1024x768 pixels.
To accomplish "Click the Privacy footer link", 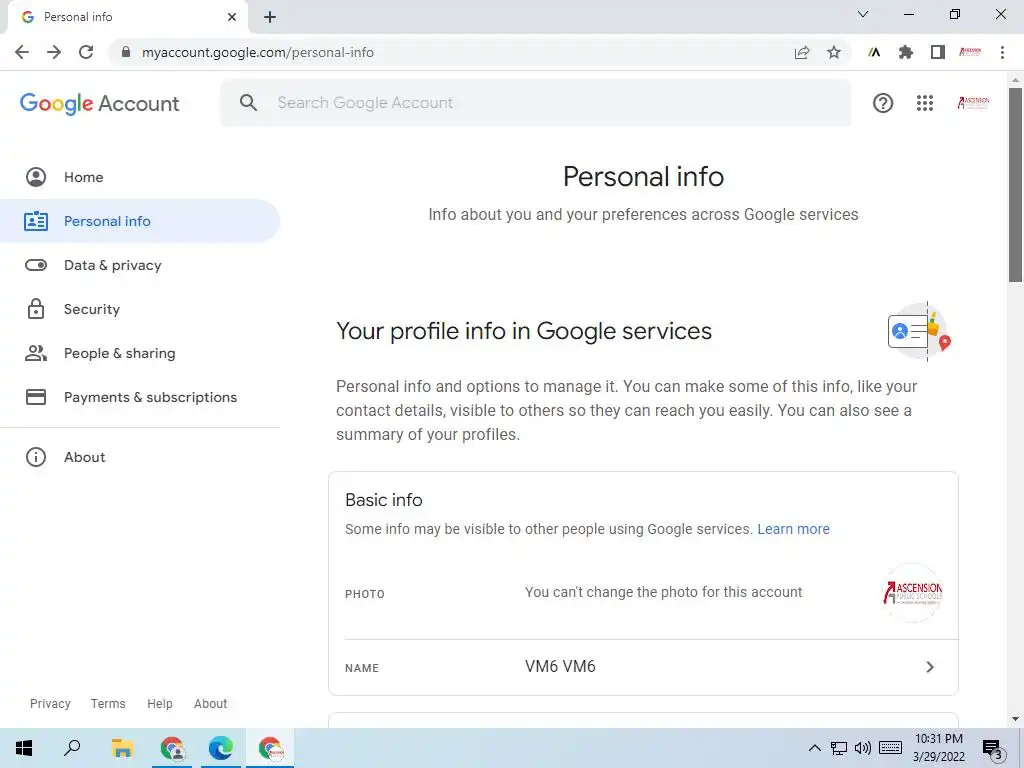I will coord(50,703).
